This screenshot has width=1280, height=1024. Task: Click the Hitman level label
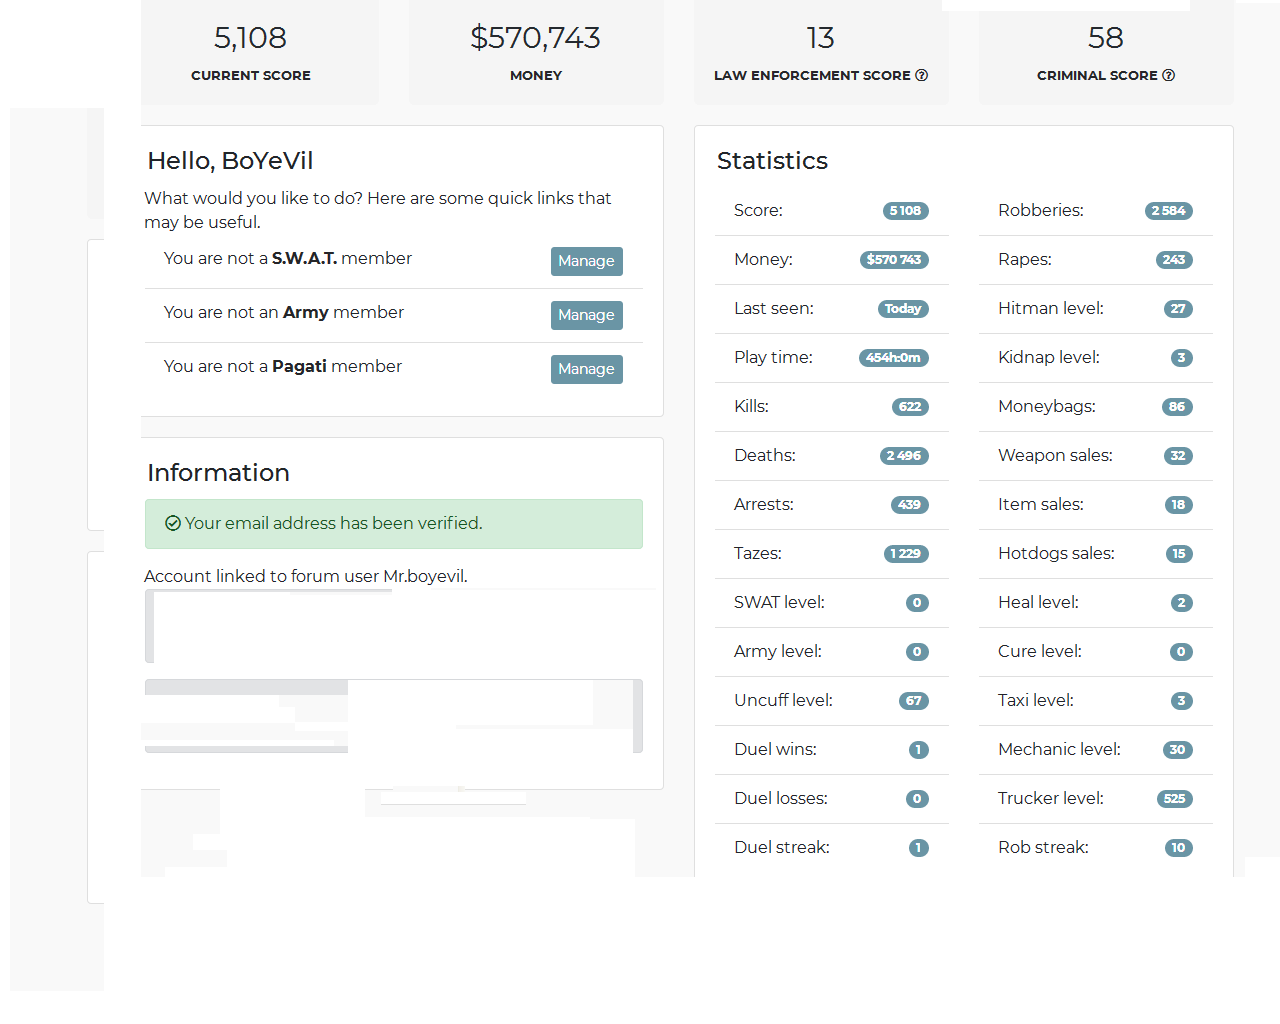point(1051,308)
